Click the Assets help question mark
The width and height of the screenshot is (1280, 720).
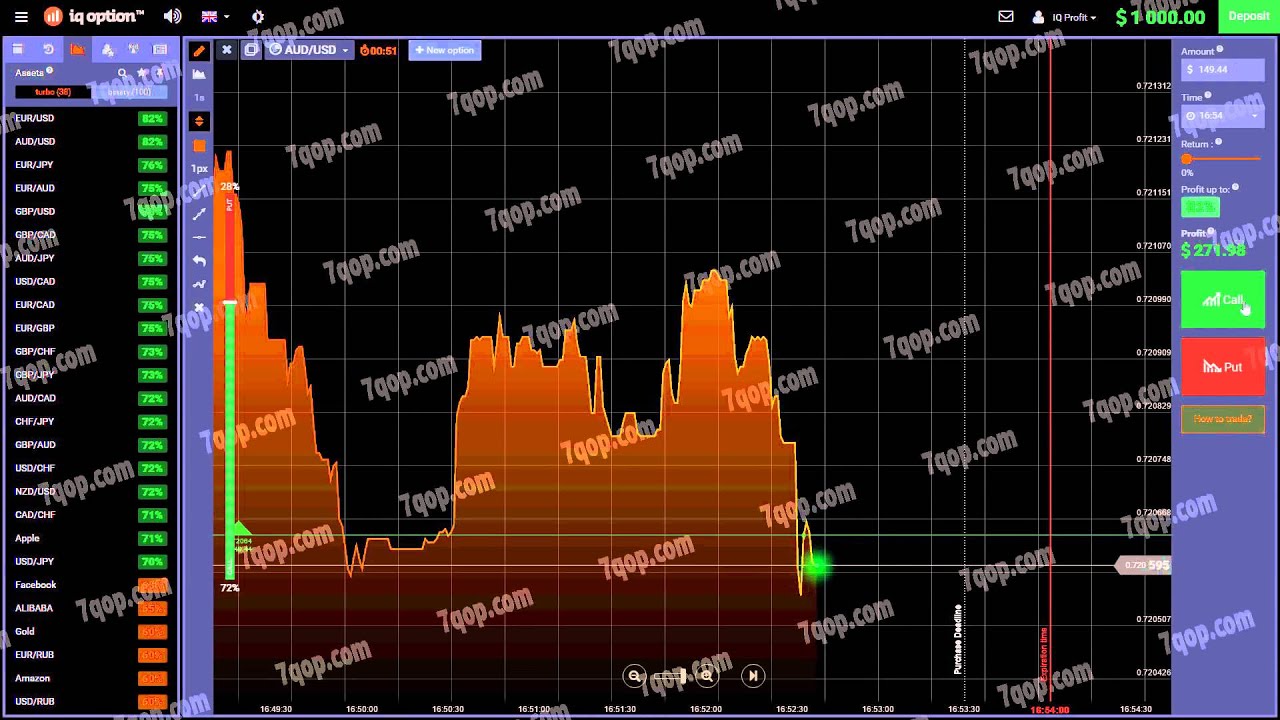click(x=49, y=71)
